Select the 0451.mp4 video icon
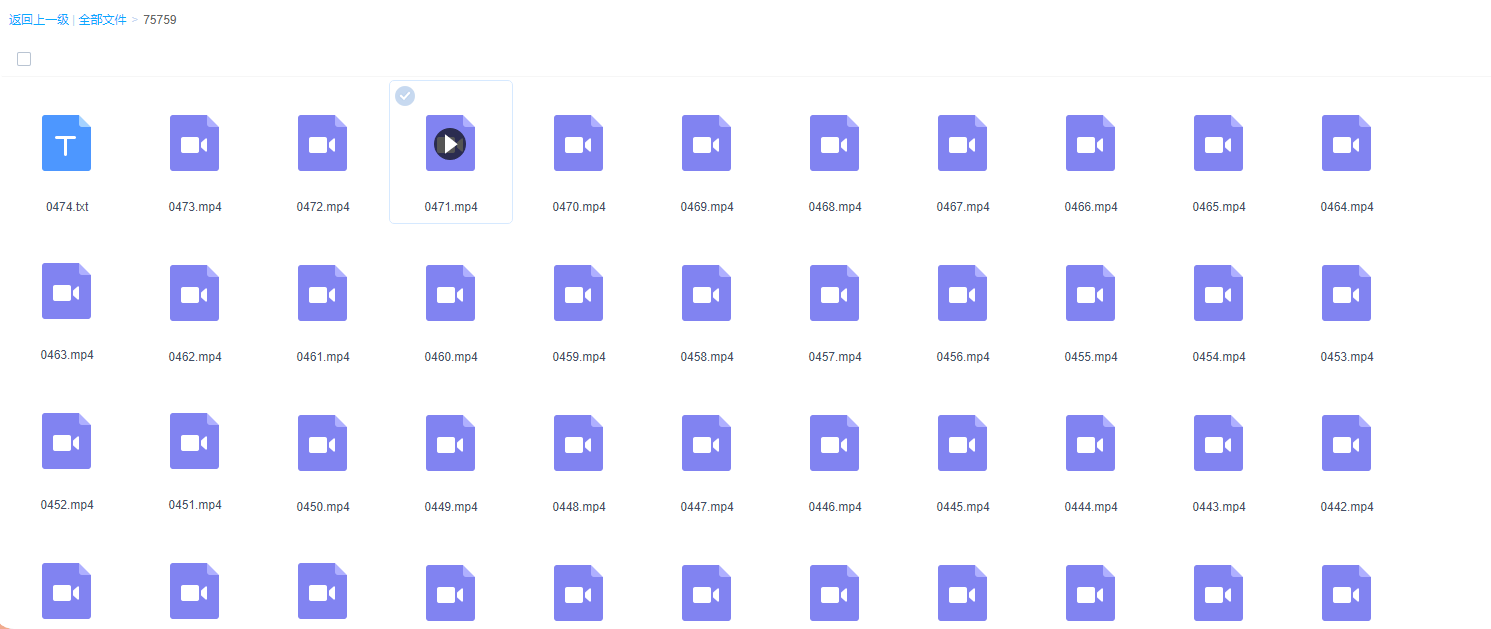The image size is (1491, 629). (194, 441)
